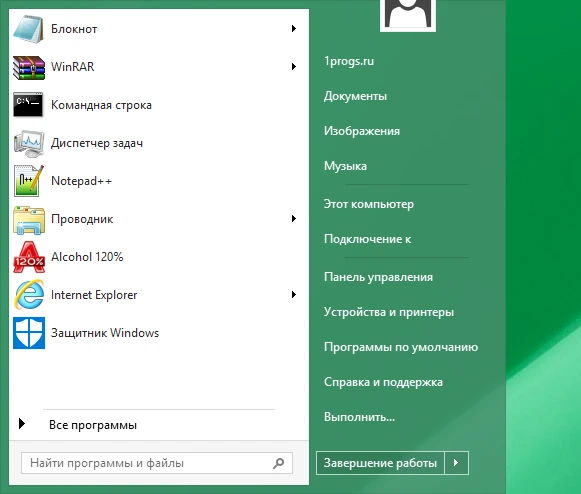Expand the Блокнот jump list arrow
The width and height of the screenshot is (581, 494).
[293, 29]
